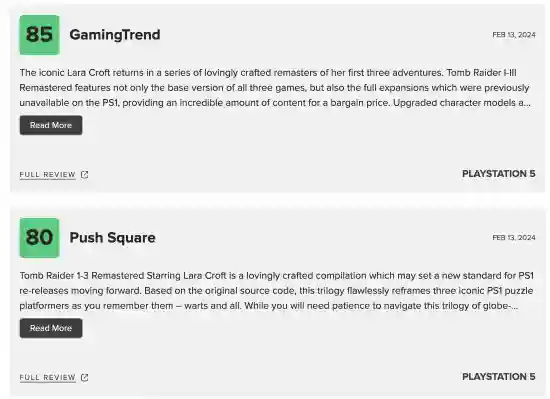Click the truncated ellipsis ending GamingTrend excerpt
Image resolution: width=550 pixels, height=399 pixels.
coord(525,103)
